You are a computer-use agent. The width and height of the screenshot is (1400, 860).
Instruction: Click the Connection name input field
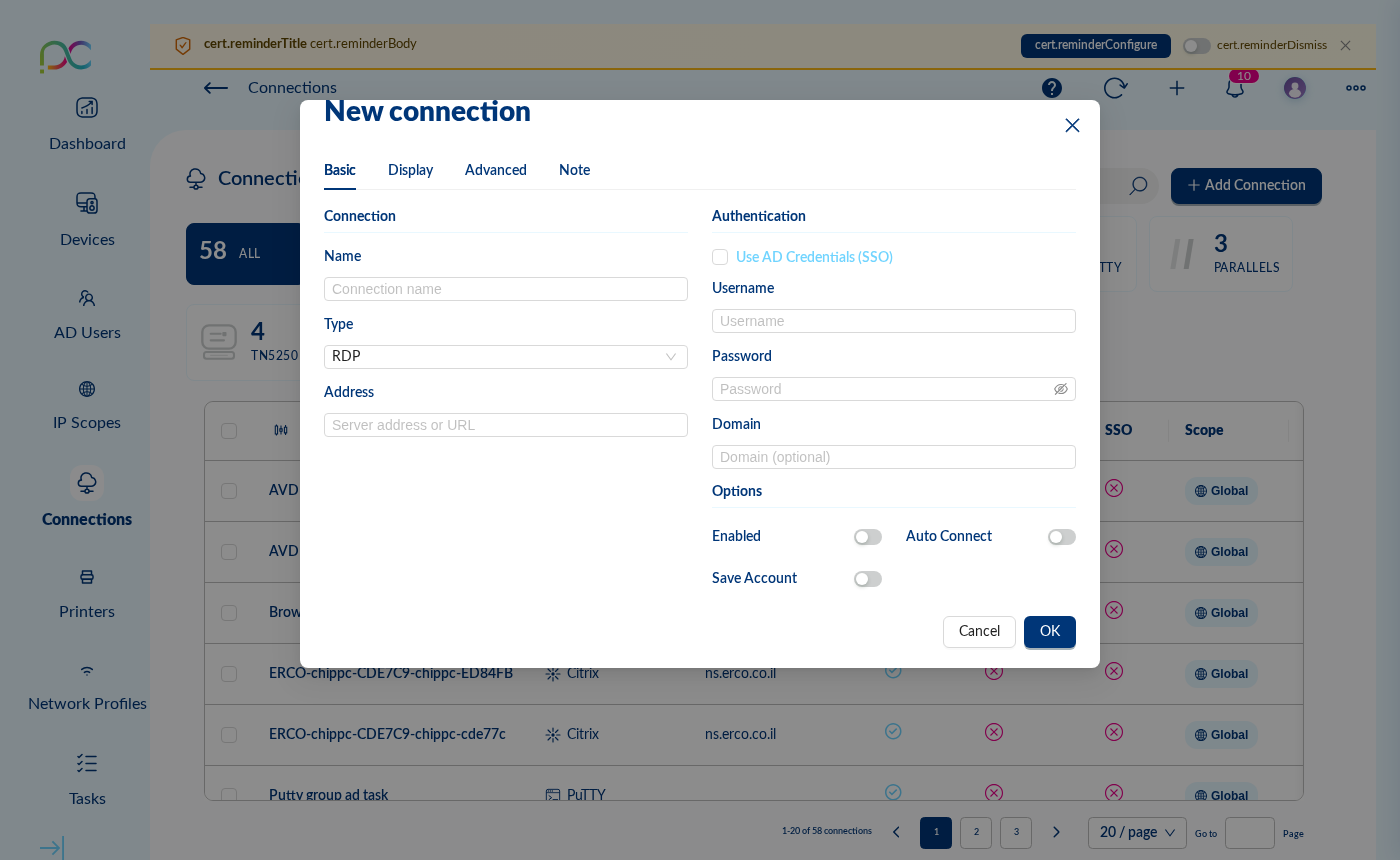coord(505,289)
